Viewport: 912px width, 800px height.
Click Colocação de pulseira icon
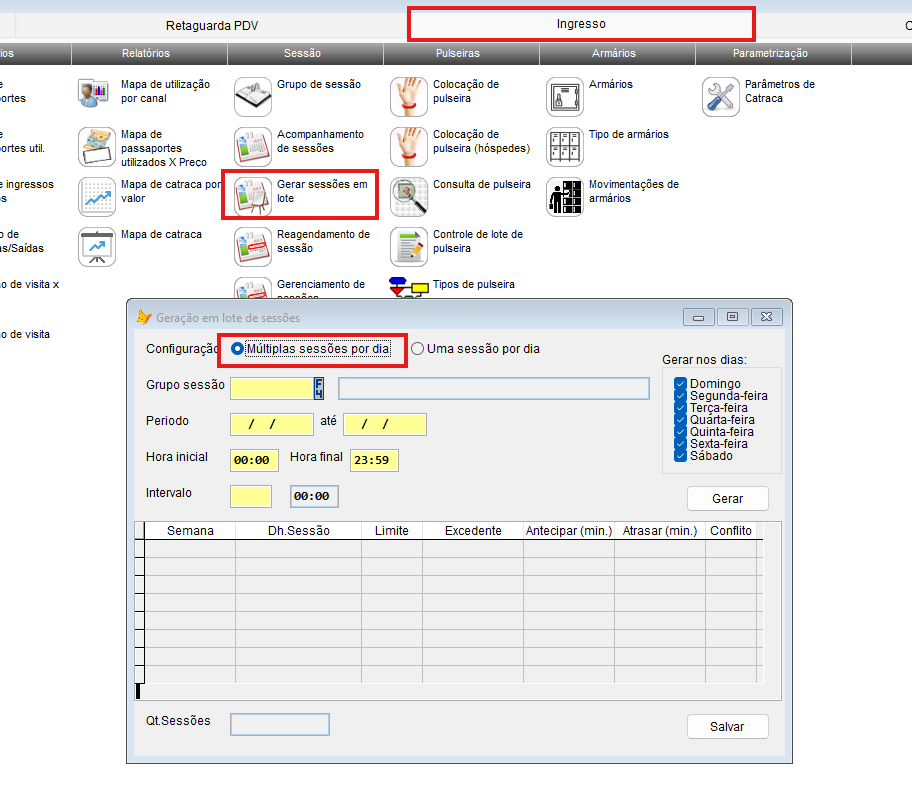coord(408,96)
